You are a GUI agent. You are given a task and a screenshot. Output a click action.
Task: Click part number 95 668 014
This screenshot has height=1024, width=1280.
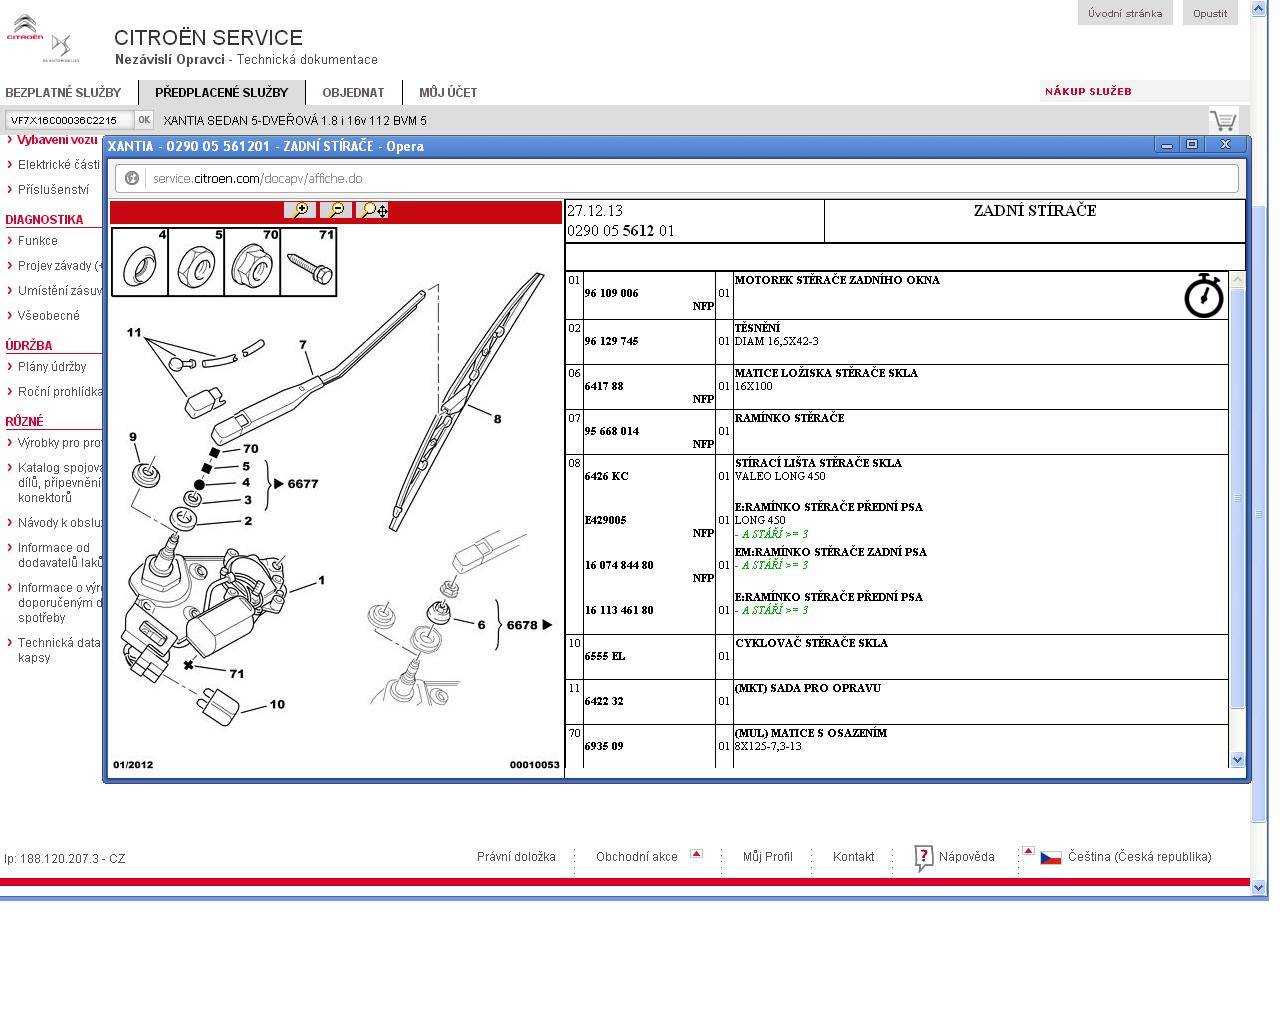point(611,432)
